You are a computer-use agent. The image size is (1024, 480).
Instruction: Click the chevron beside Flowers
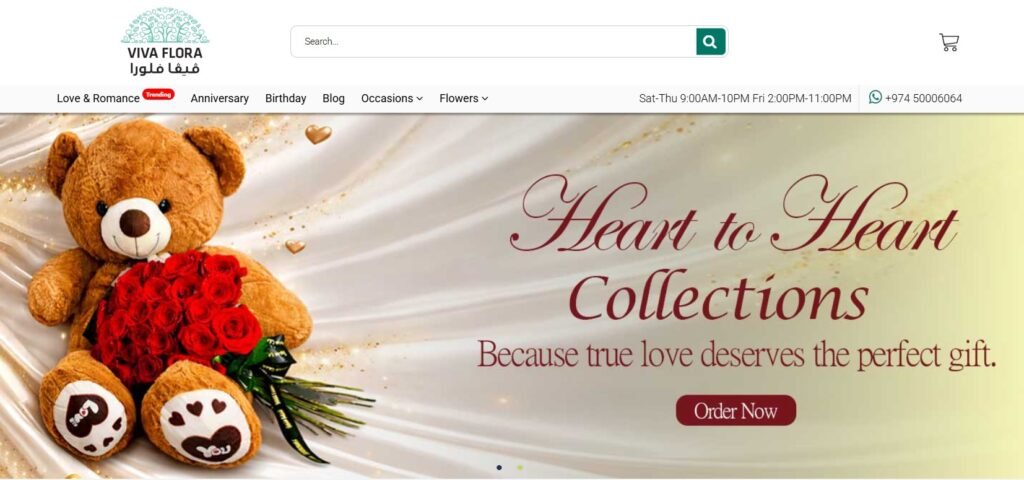click(x=485, y=99)
